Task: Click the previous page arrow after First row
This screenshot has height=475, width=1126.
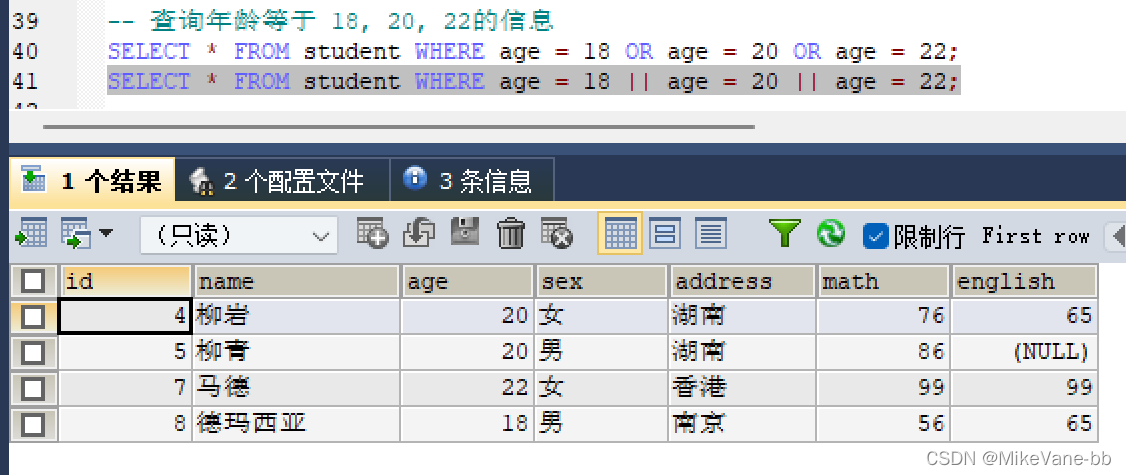Action: [1117, 236]
